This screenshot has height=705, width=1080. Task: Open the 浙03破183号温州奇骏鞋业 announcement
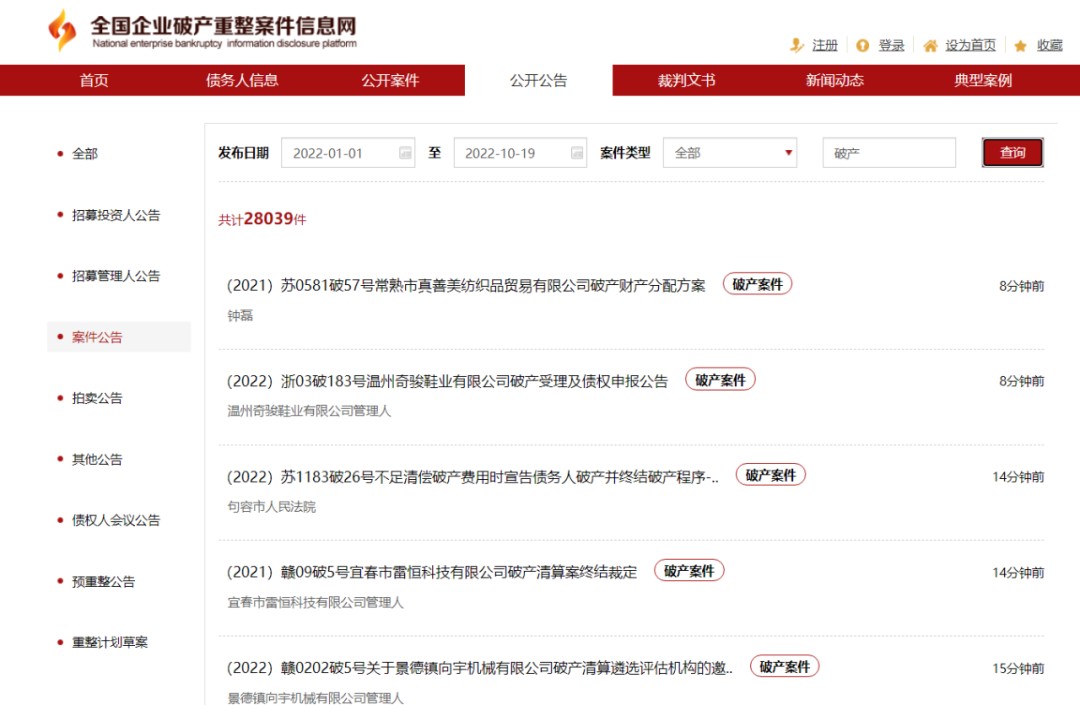tap(448, 381)
